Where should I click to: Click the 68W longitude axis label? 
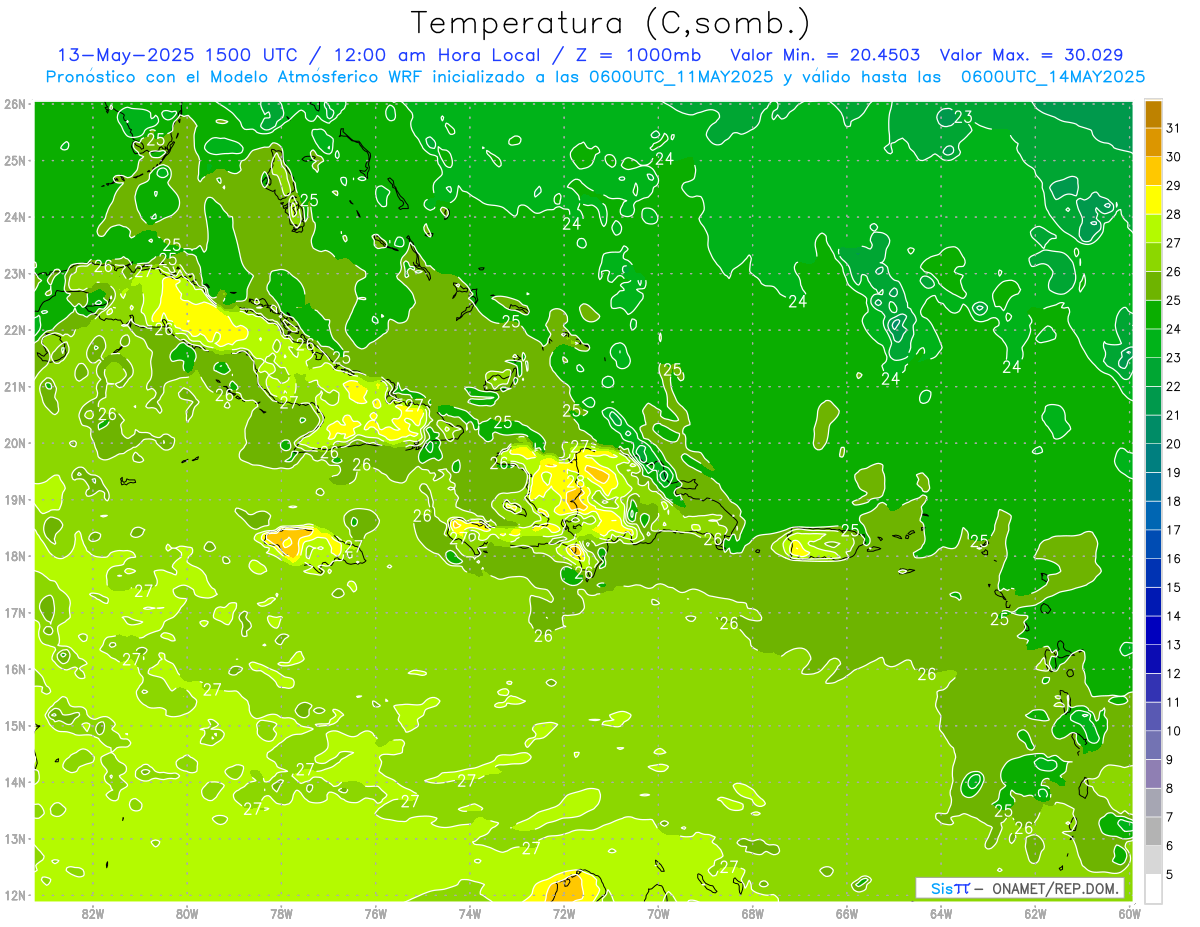[753, 913]
